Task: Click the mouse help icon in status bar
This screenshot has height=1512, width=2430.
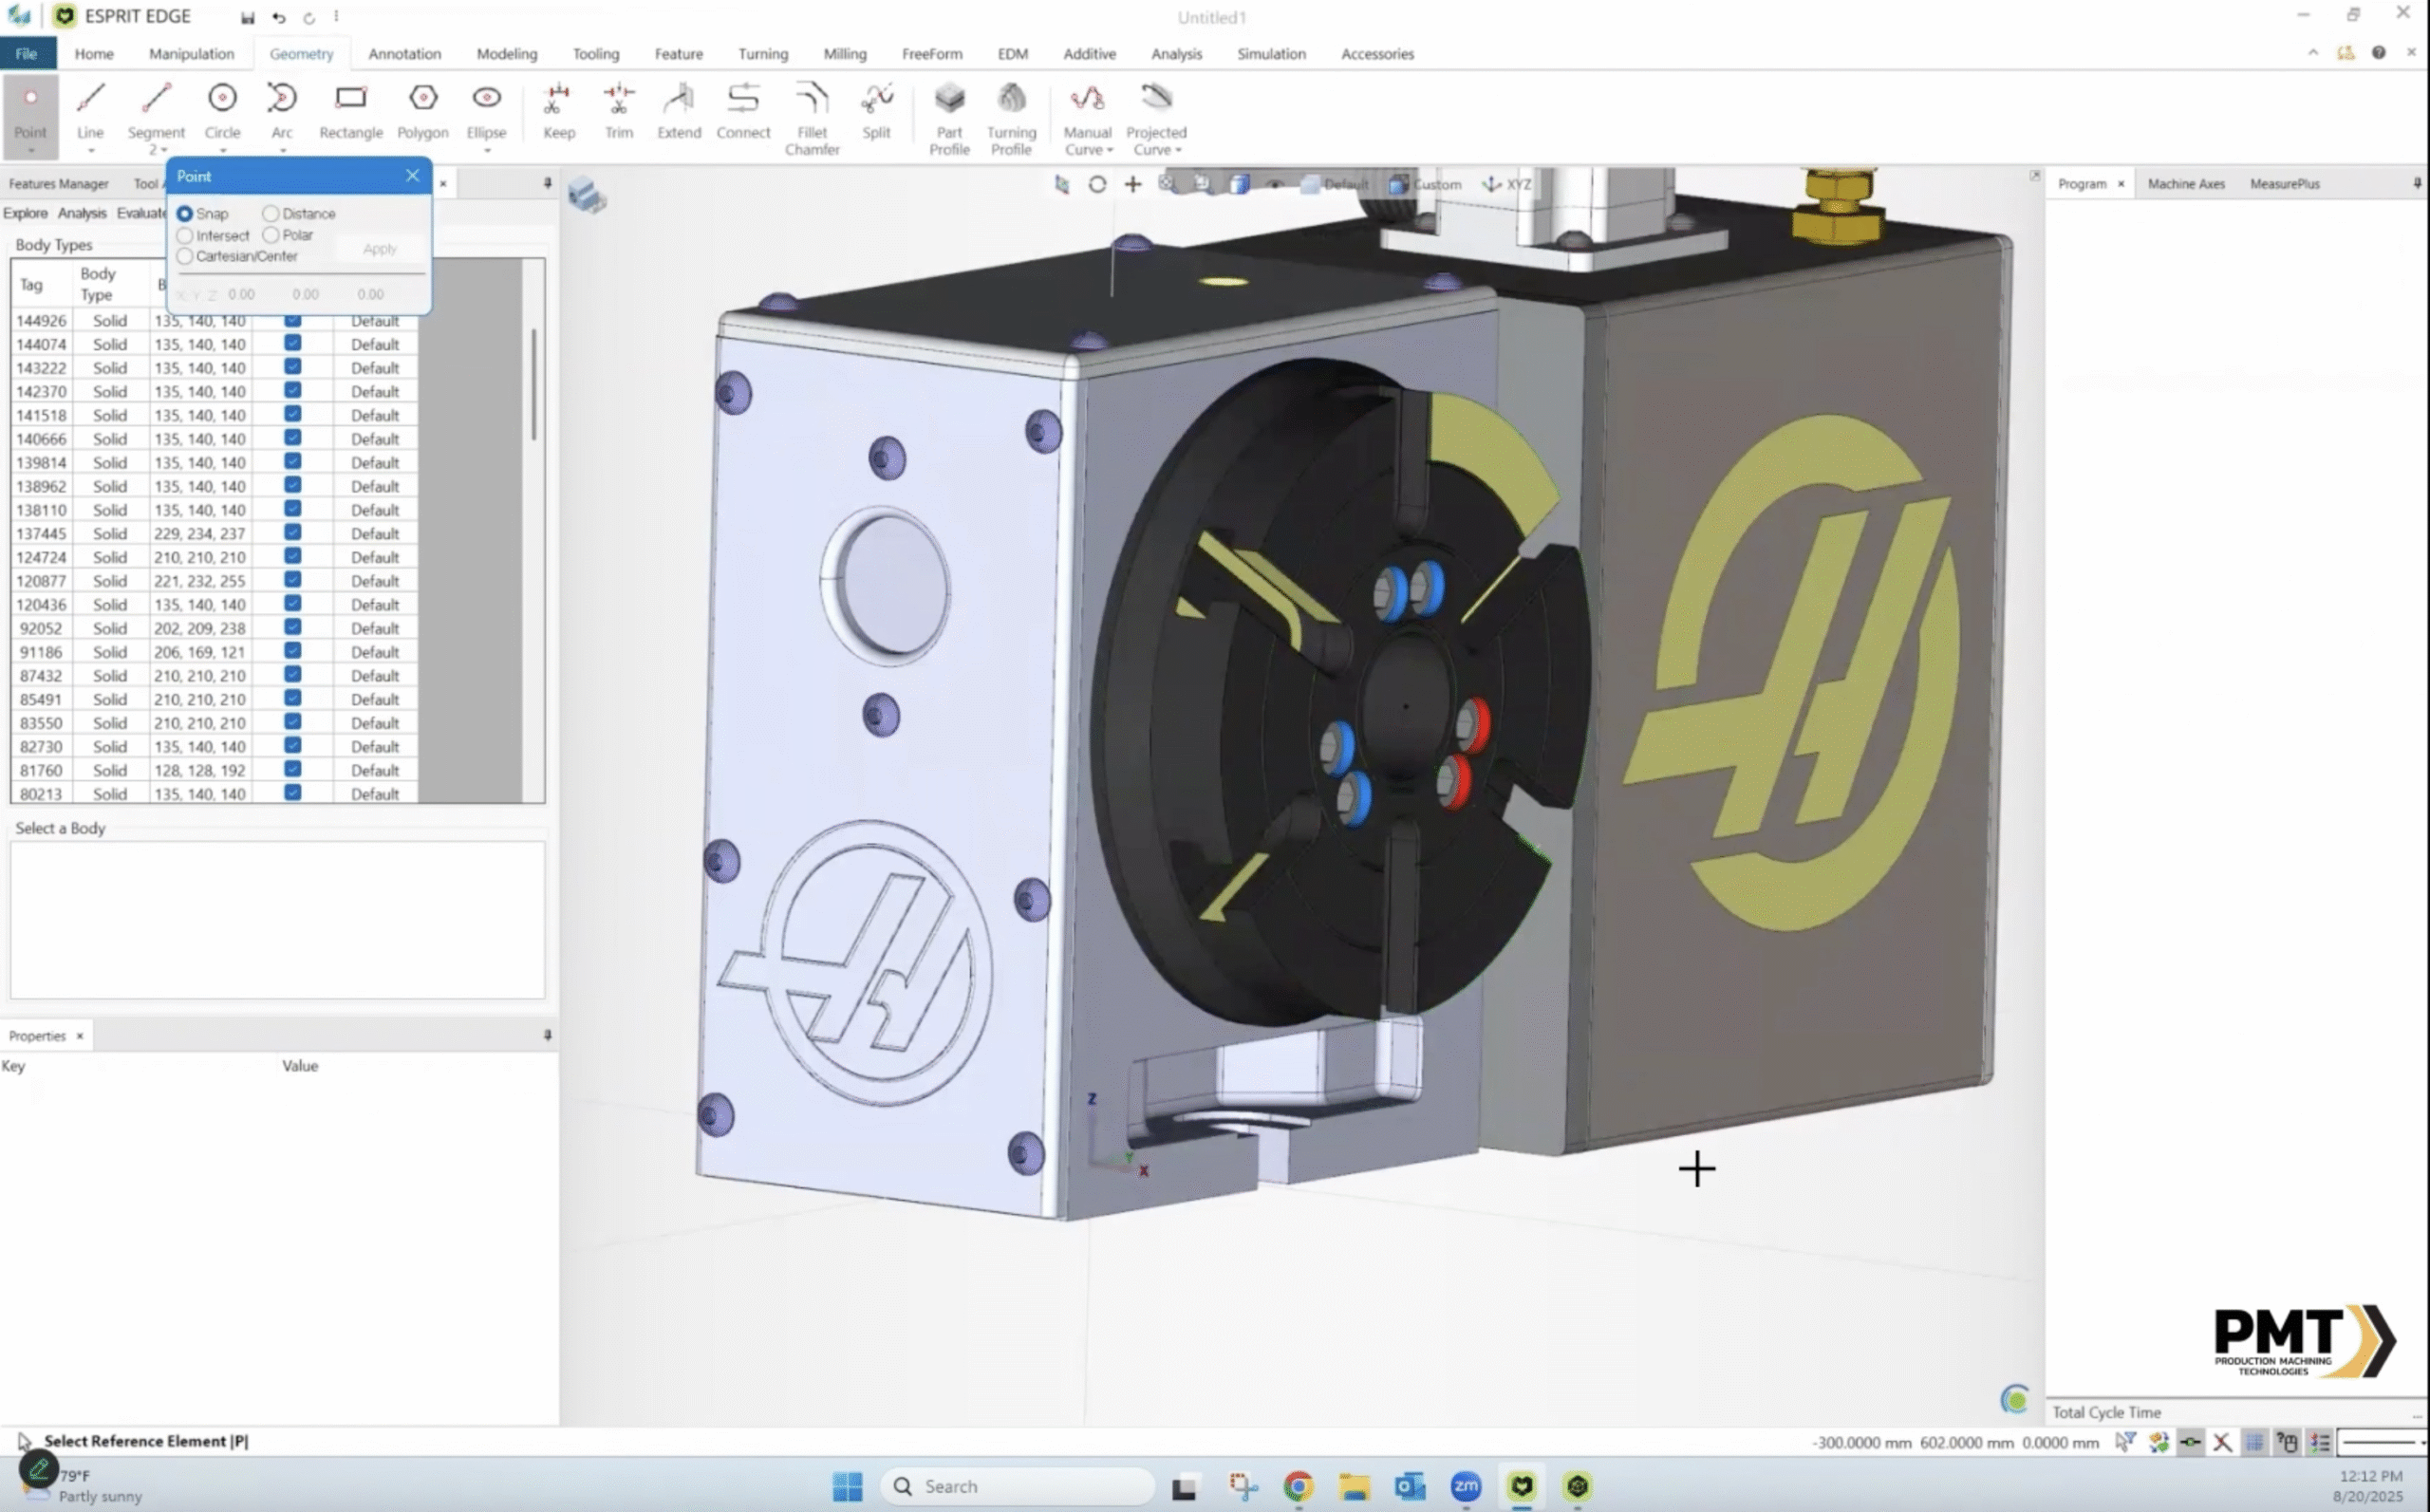Action: click(2287, 1442)
